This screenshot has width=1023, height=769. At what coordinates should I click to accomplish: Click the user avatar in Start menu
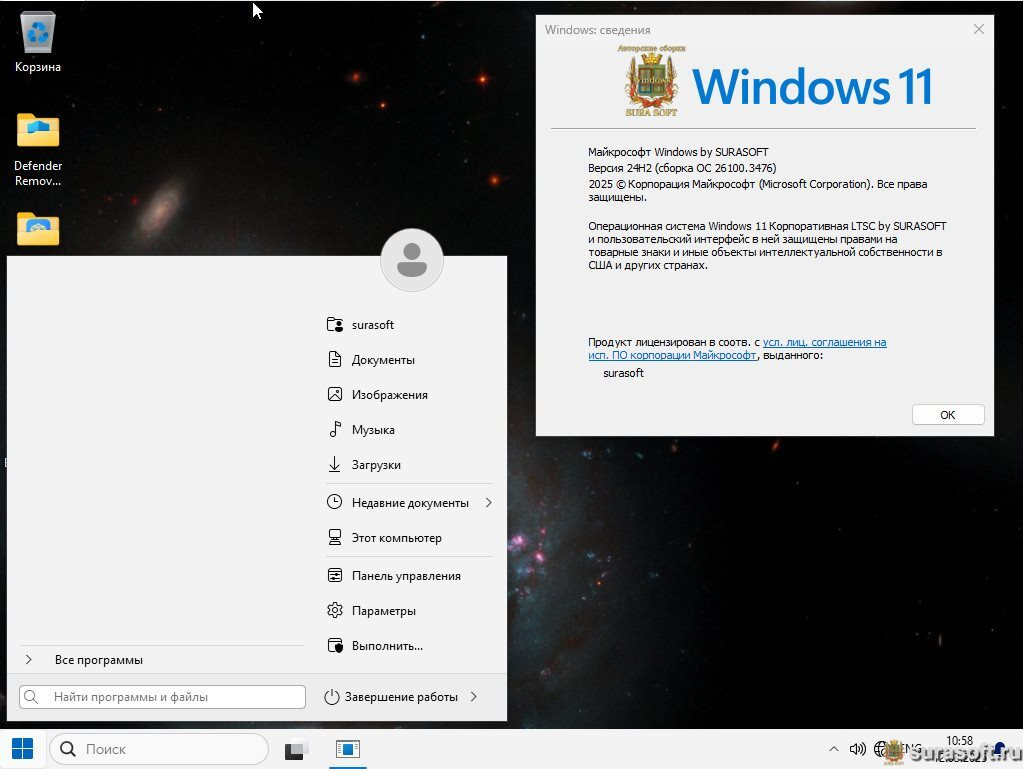point(412,260)
